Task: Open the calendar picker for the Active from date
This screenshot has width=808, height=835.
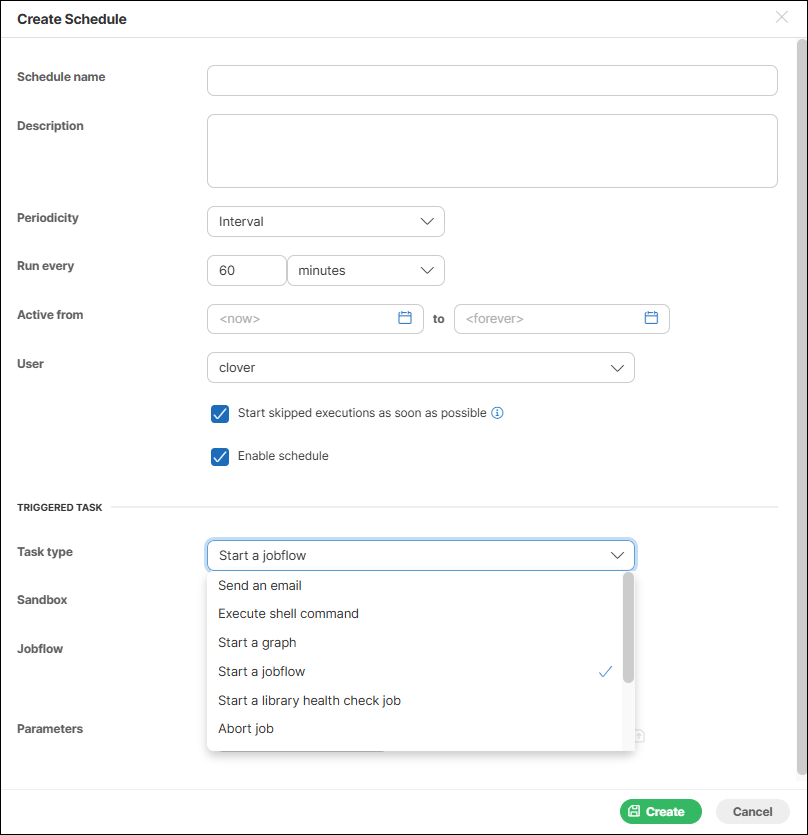Action: click(405, 318)
